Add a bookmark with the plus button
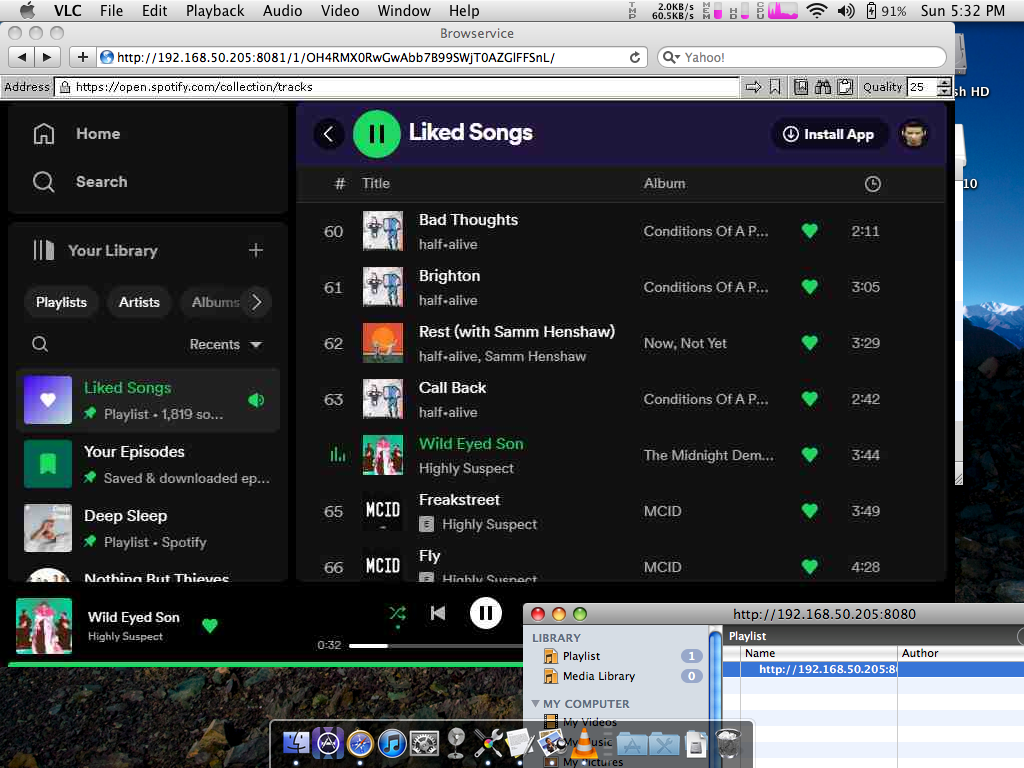This screenshot has width=1024, height=768. [x=82, y=57]
